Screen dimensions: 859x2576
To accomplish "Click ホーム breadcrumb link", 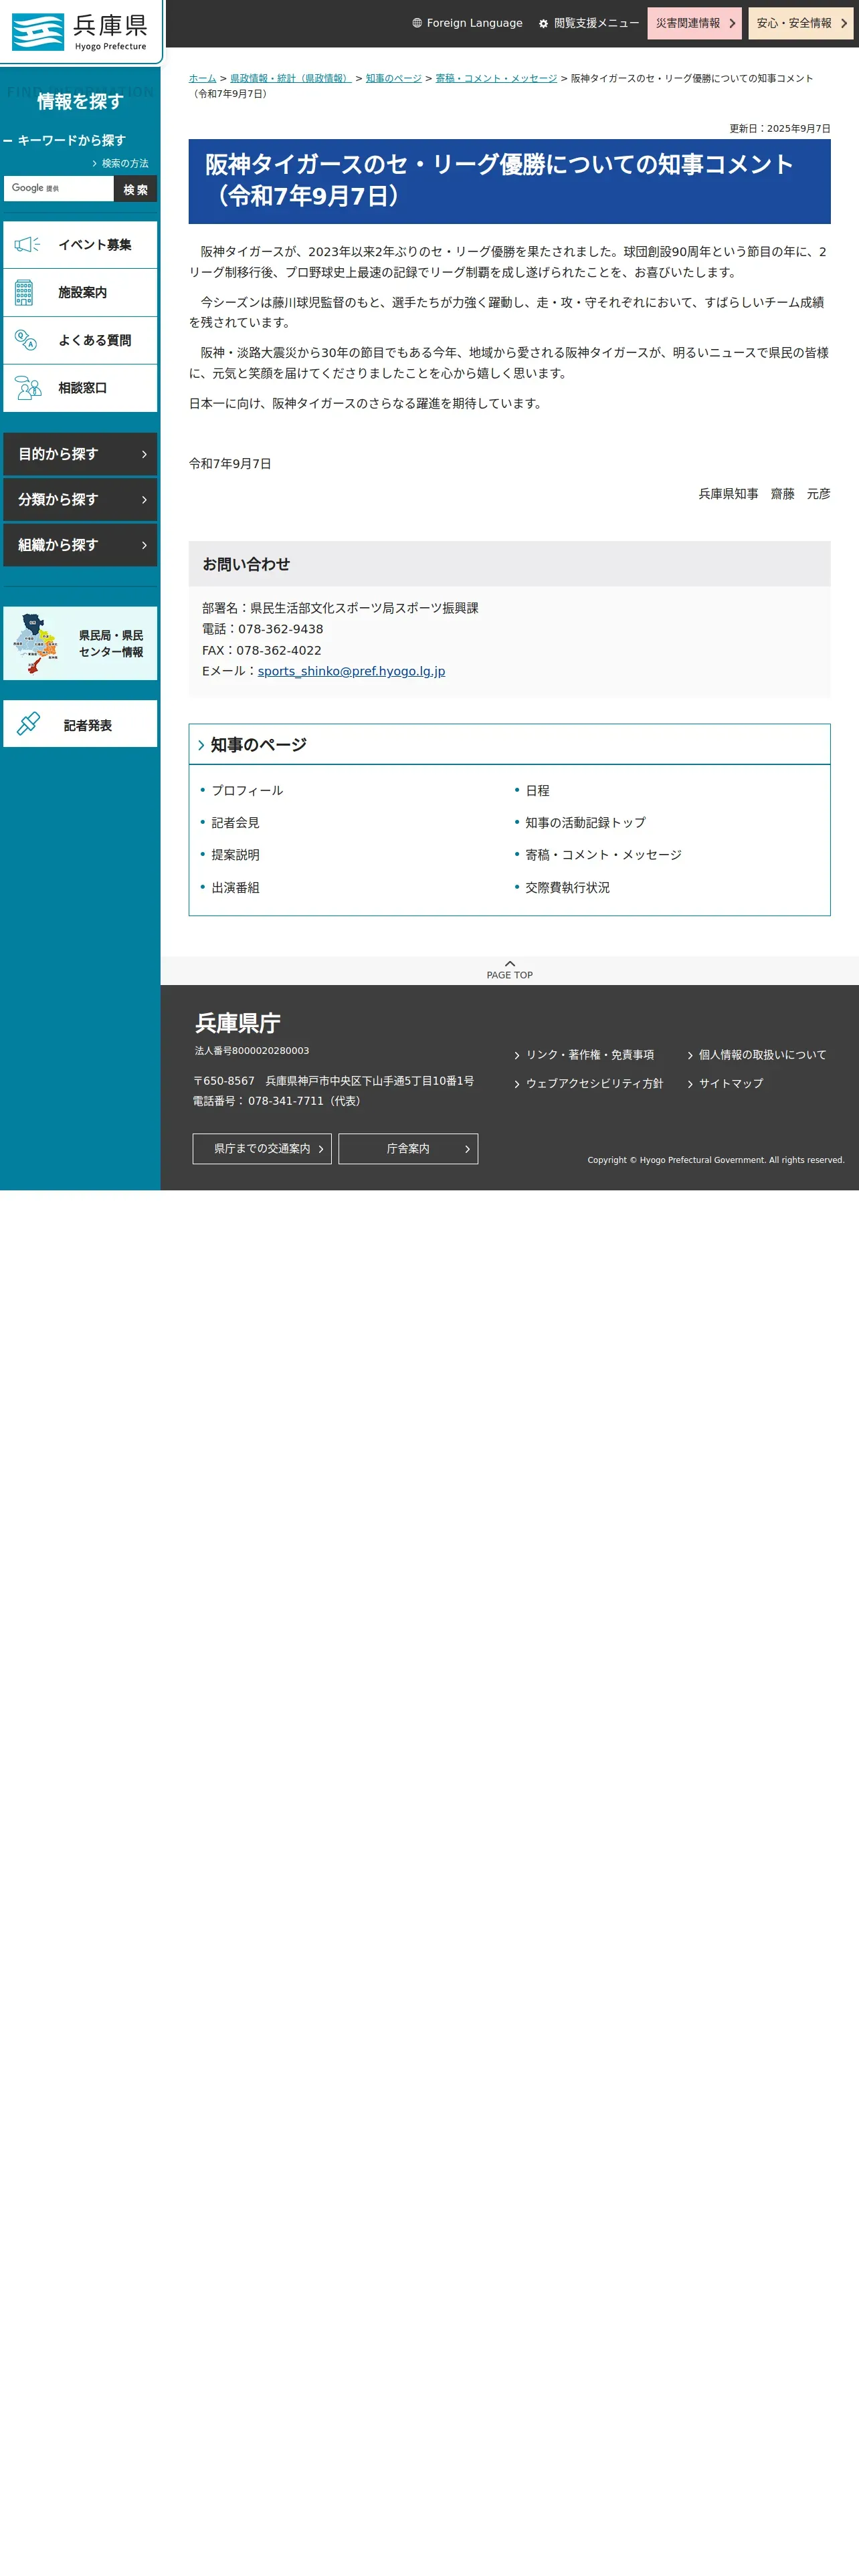I will 202,78.
